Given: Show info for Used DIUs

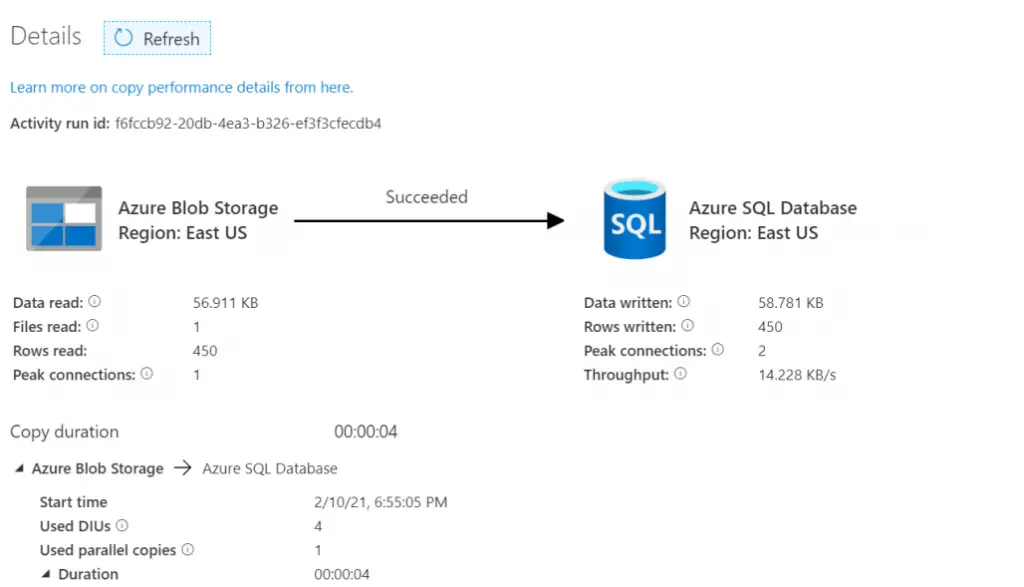Looking at the screenshot, I should click(122, 525).
